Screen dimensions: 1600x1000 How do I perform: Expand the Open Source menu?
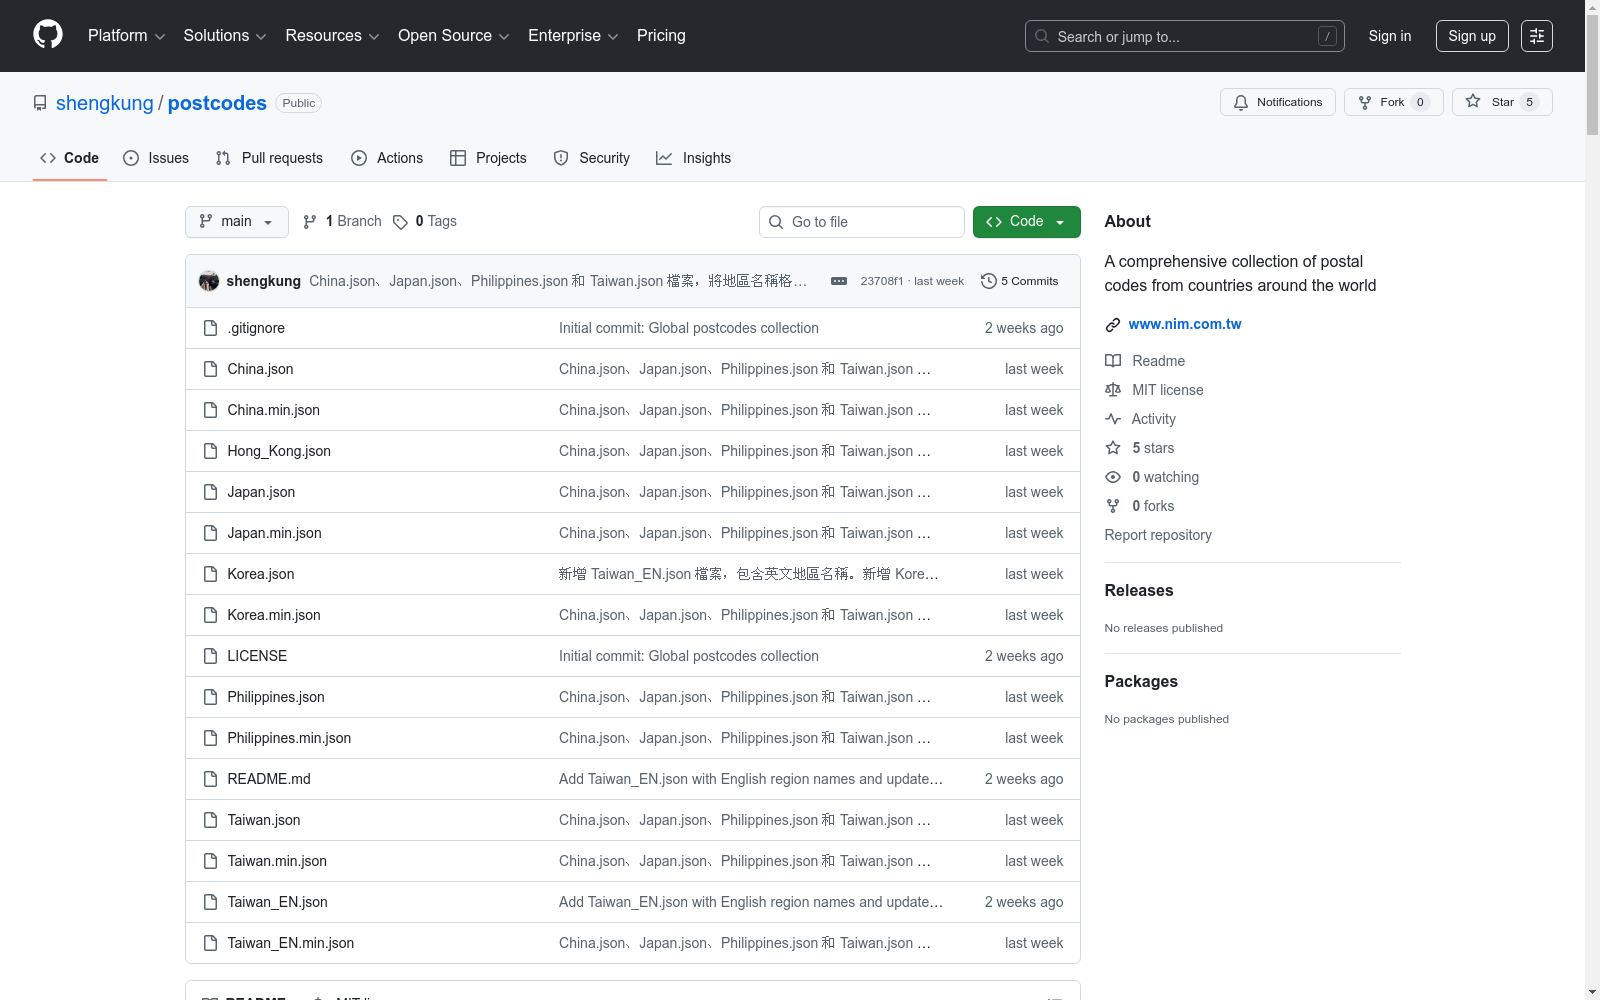pyautogui.click(x=454, y=36)
